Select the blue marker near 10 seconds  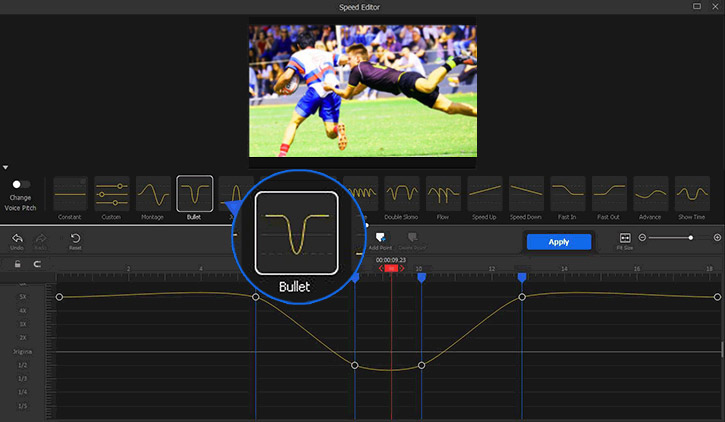click(x=421, y=277)
